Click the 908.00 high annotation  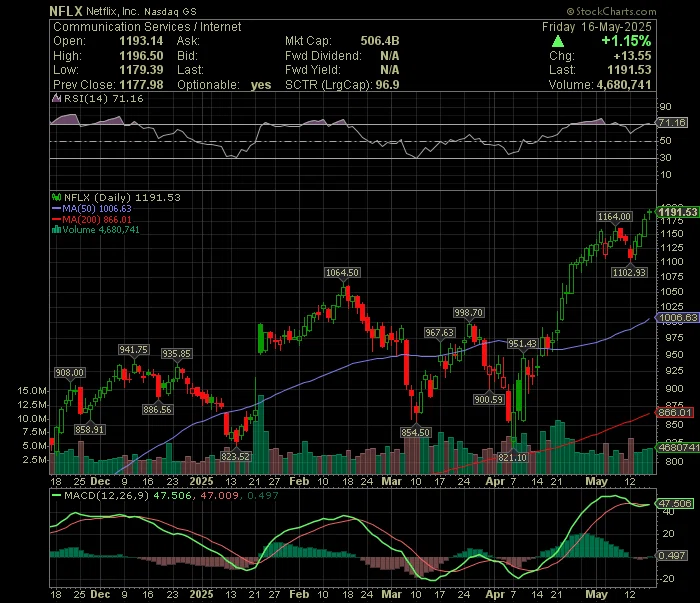[x=69, y=373]
